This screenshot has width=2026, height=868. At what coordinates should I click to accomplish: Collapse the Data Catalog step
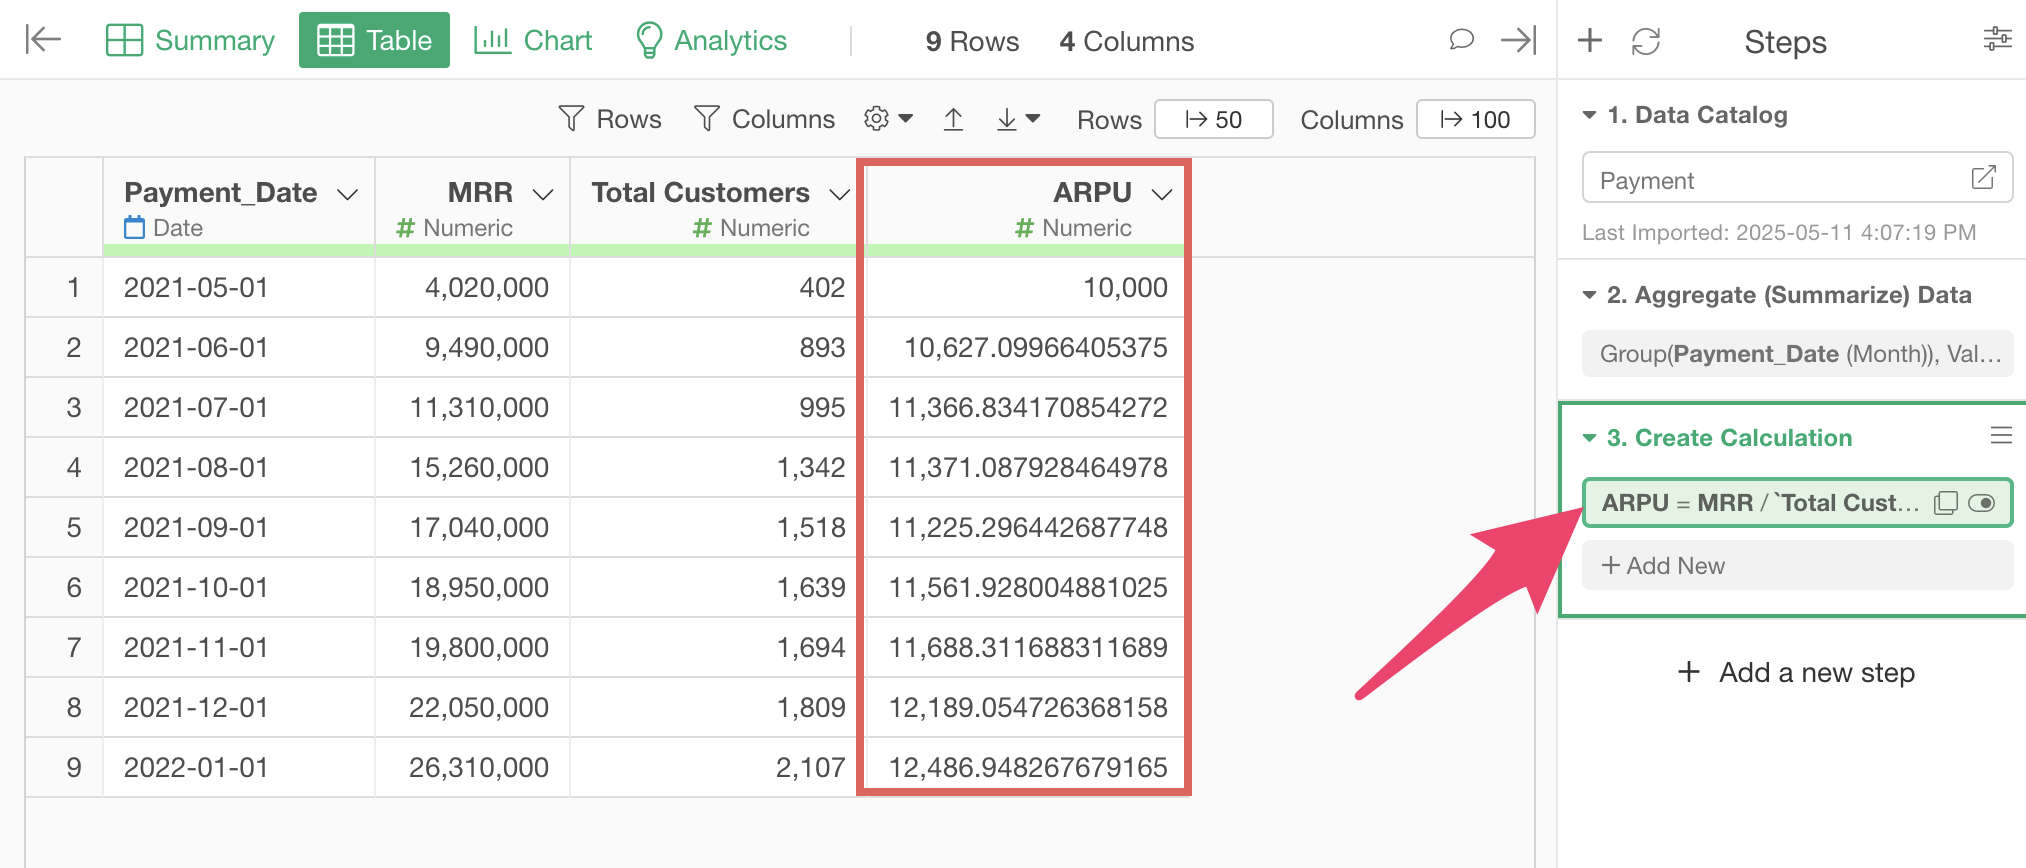click(1589, 116)
